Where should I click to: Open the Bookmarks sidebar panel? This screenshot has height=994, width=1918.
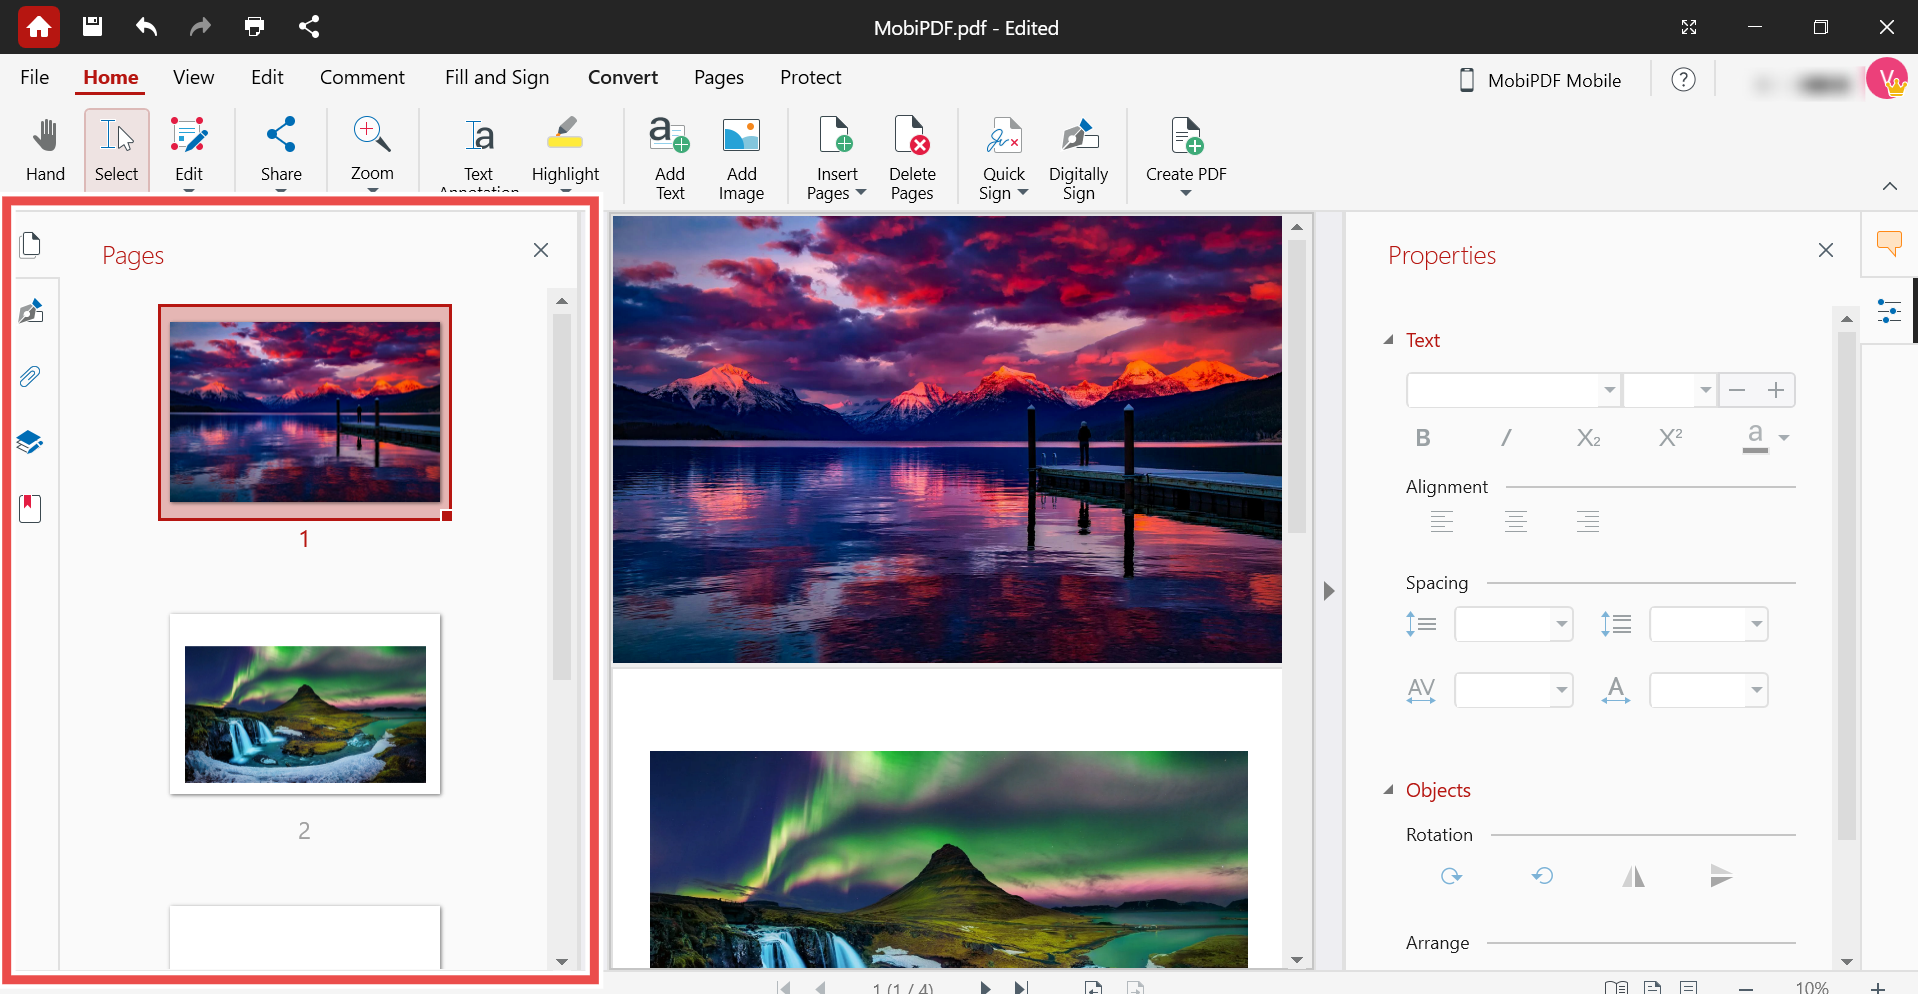coord(30,508)
